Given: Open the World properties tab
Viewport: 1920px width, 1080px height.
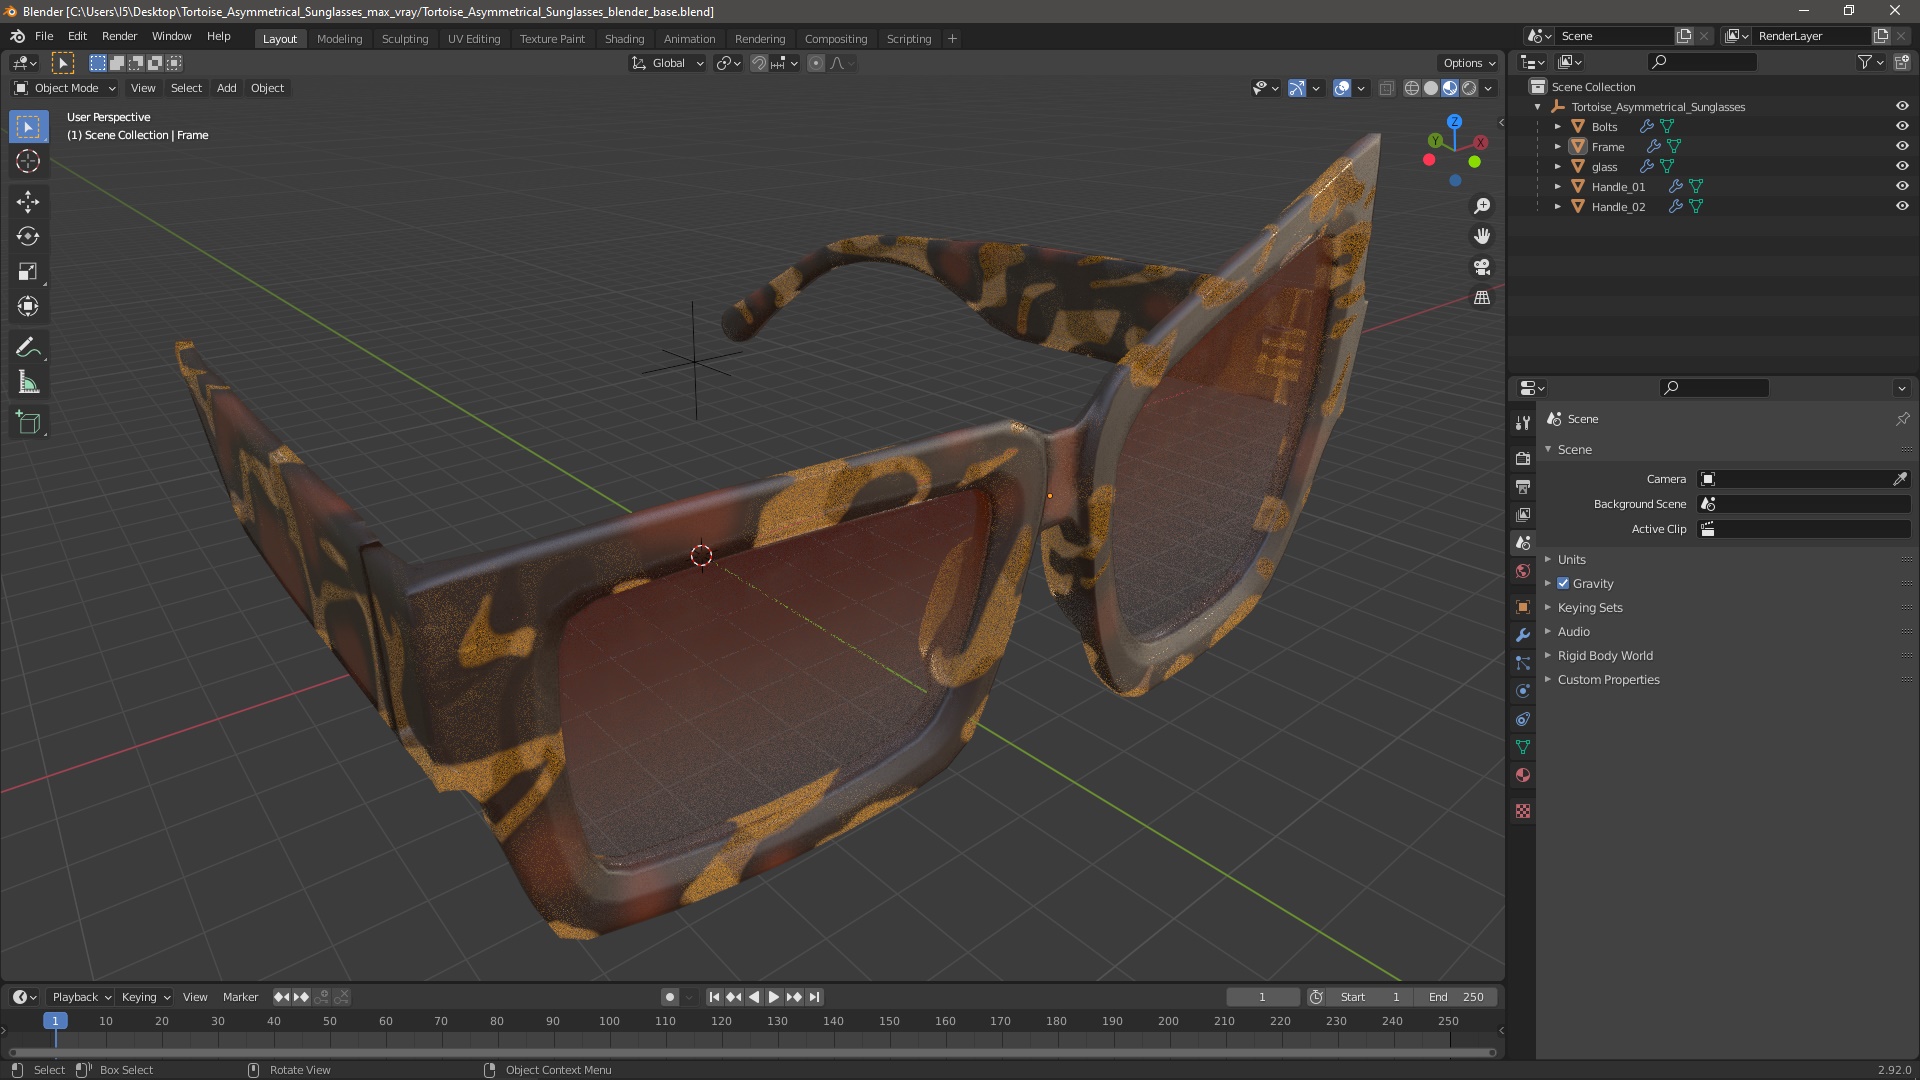Looking at the screenshot, I should pos(1523,571).
